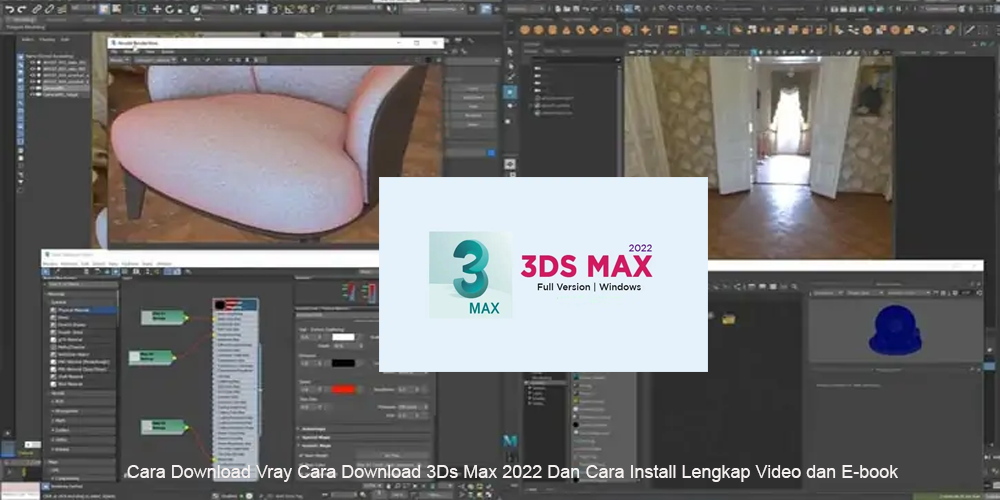Toggle the 3D Snaps icon

(x=275, y=10)
